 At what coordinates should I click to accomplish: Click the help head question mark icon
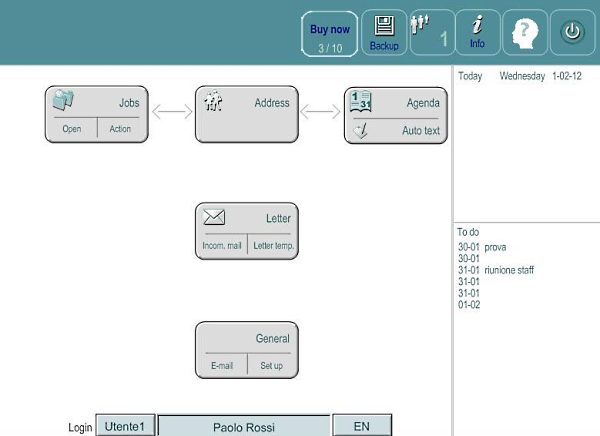pyautogui.click(x=525, y=32)
